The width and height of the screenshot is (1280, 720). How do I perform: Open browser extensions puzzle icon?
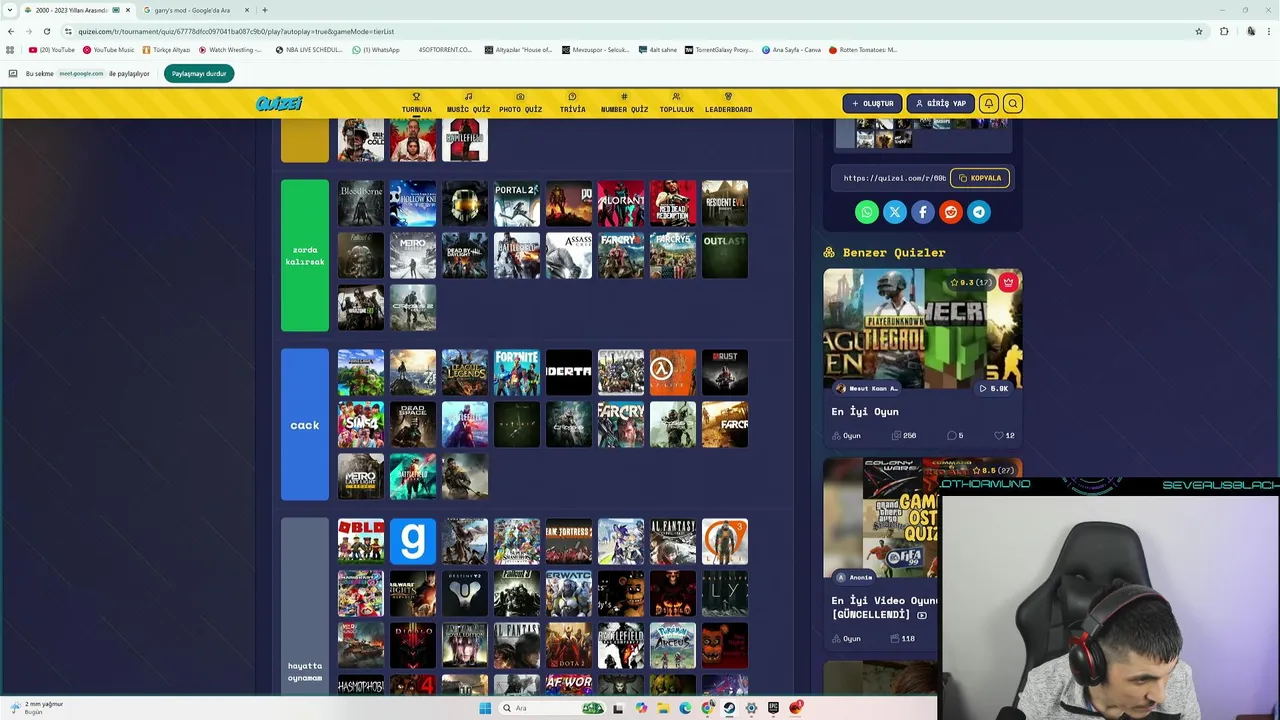pyautogui.click(x=1224, y=31)
